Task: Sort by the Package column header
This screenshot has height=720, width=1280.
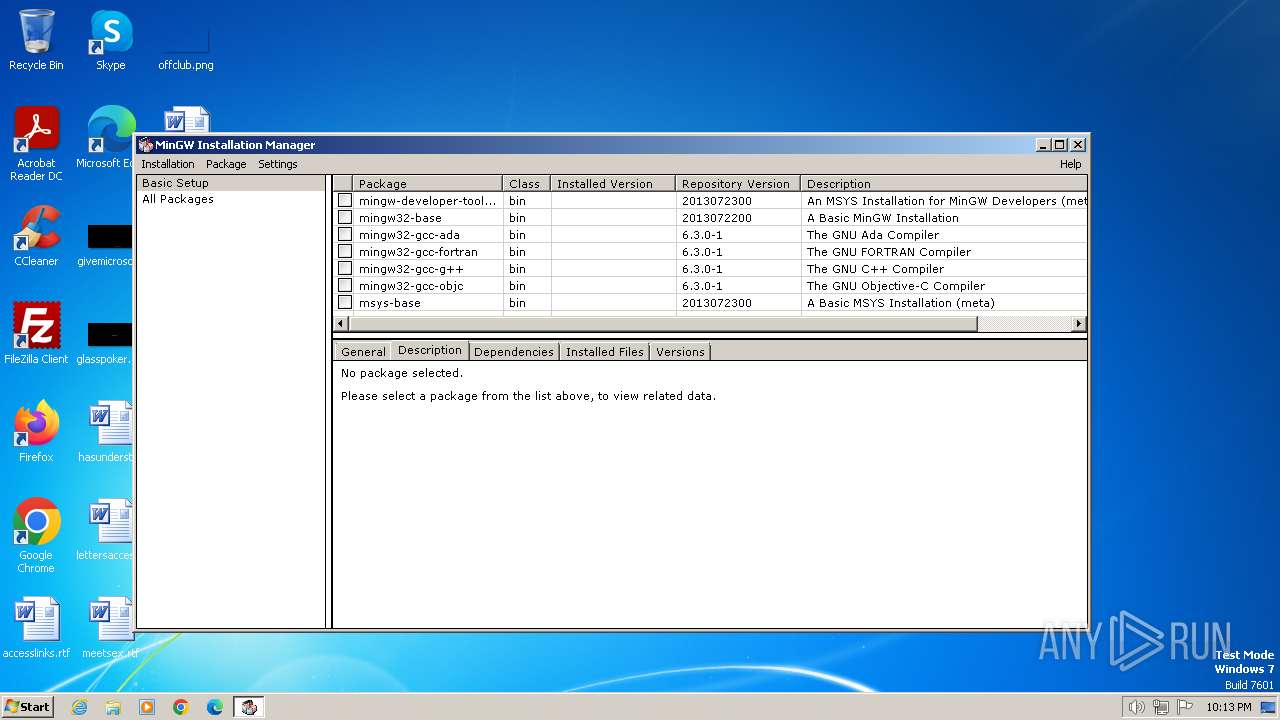Action: click(x=427, y=184)
